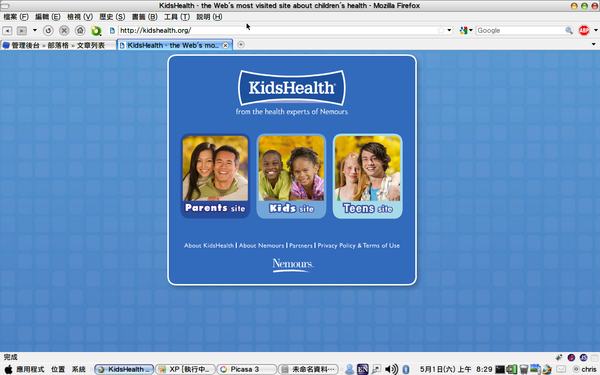Image resolution: width=600 pixels, height=375 pixels.
Task: Open the 位置 panel menu
Action: [58, 369]
